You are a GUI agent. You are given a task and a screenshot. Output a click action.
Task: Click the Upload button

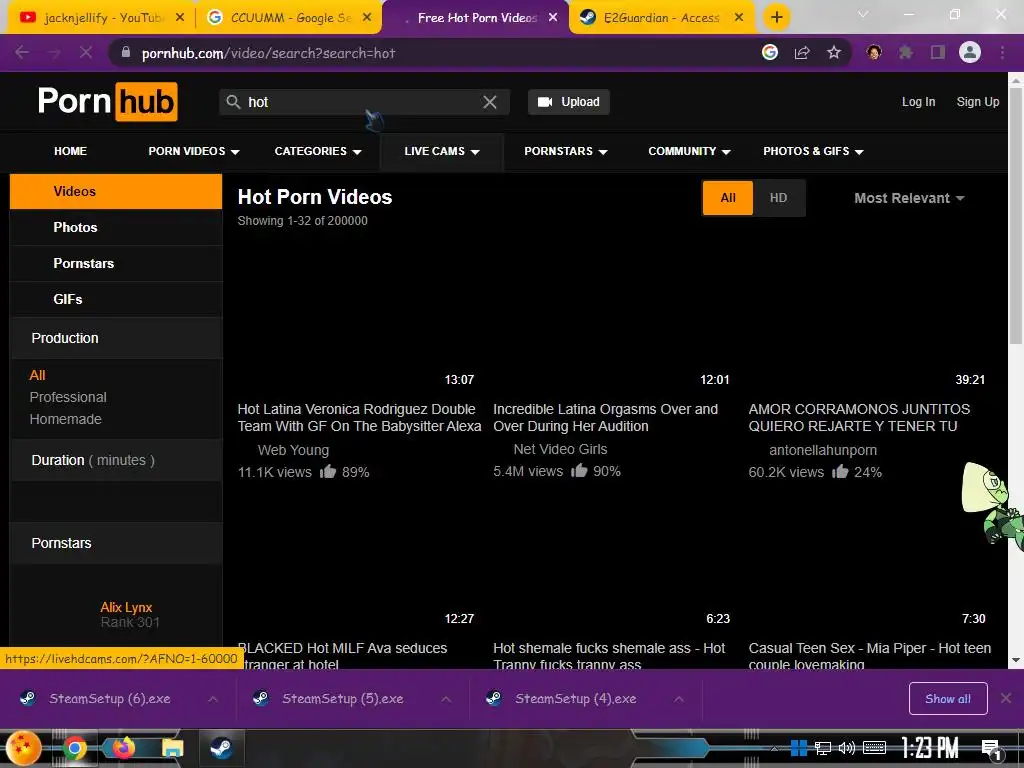[x=569, y=102]
